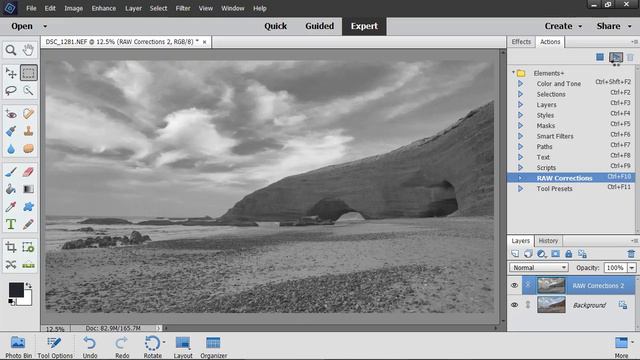Screen dimensions: 640x360
Task: Click the Redo button
Action: (122, 347)
